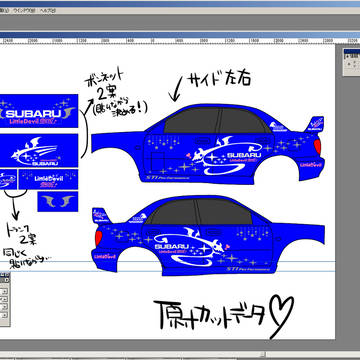Image resolution: width=360 pixels, height=360 pixels.
Task: Select the red tail light on the upper car
Action: [318, 147]
